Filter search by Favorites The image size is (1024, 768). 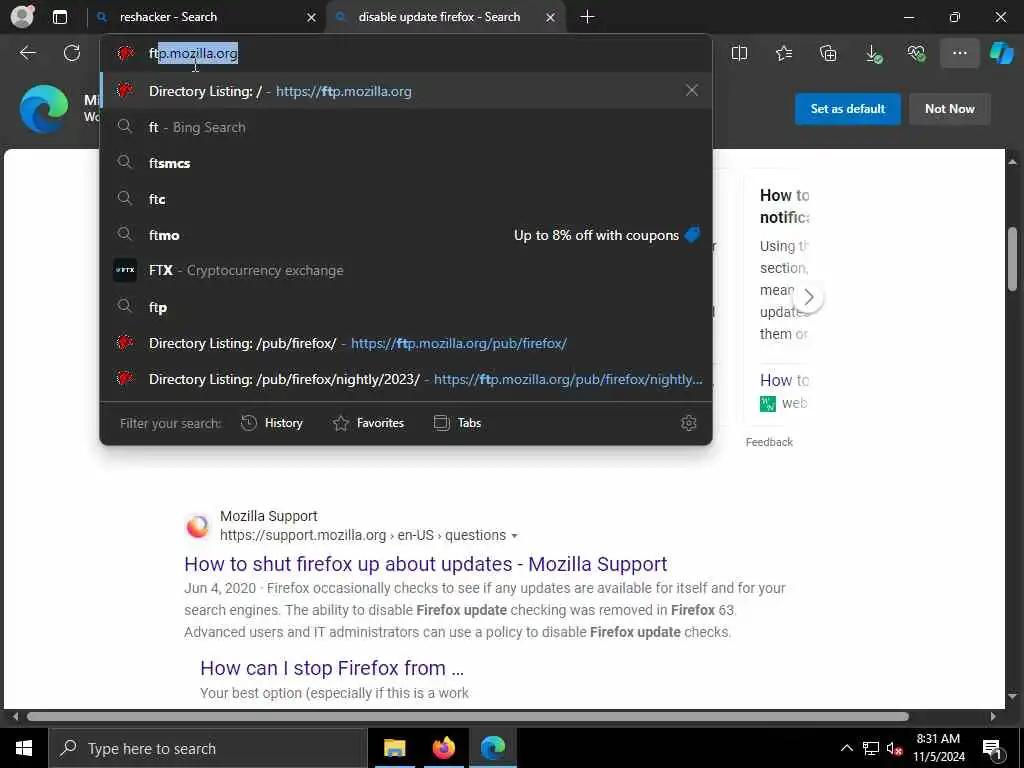pos(368,423)
